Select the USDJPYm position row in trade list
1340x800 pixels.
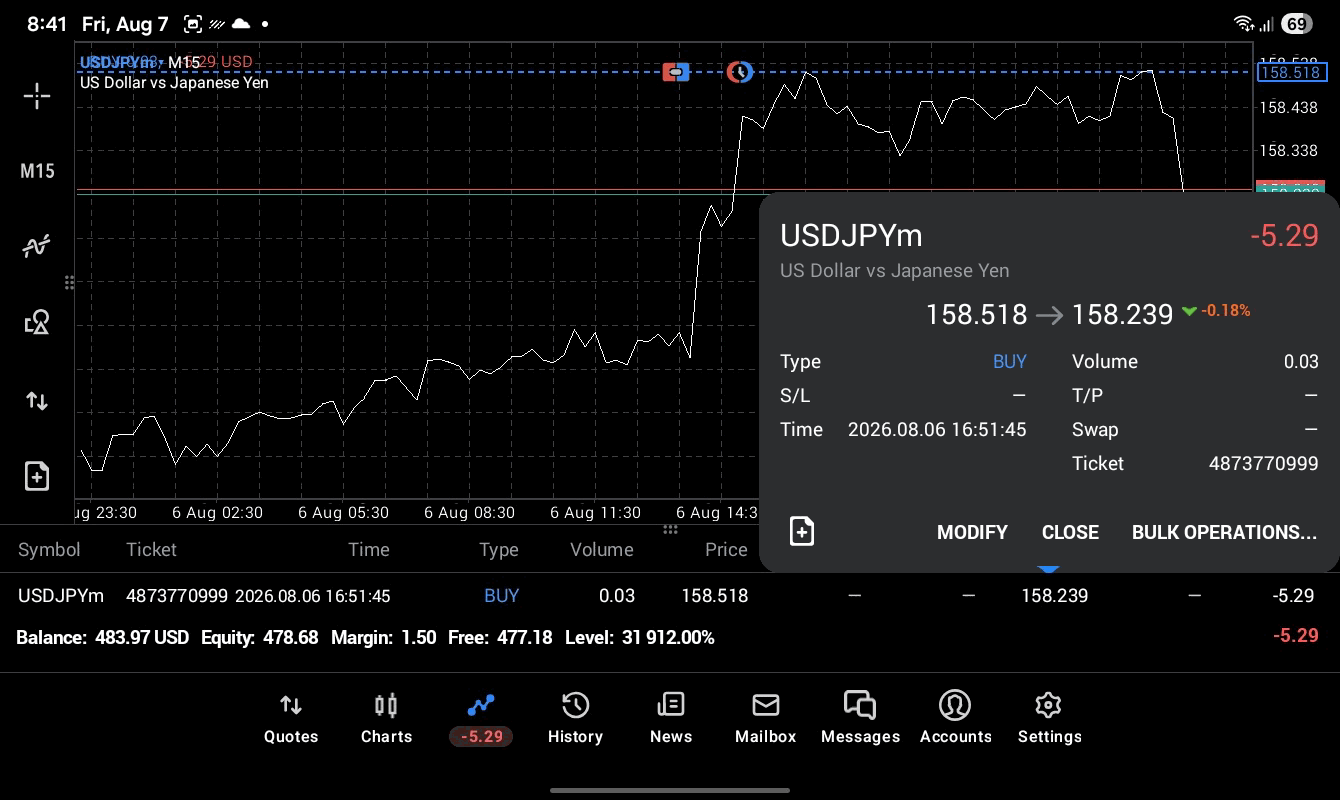pos(670,596)
